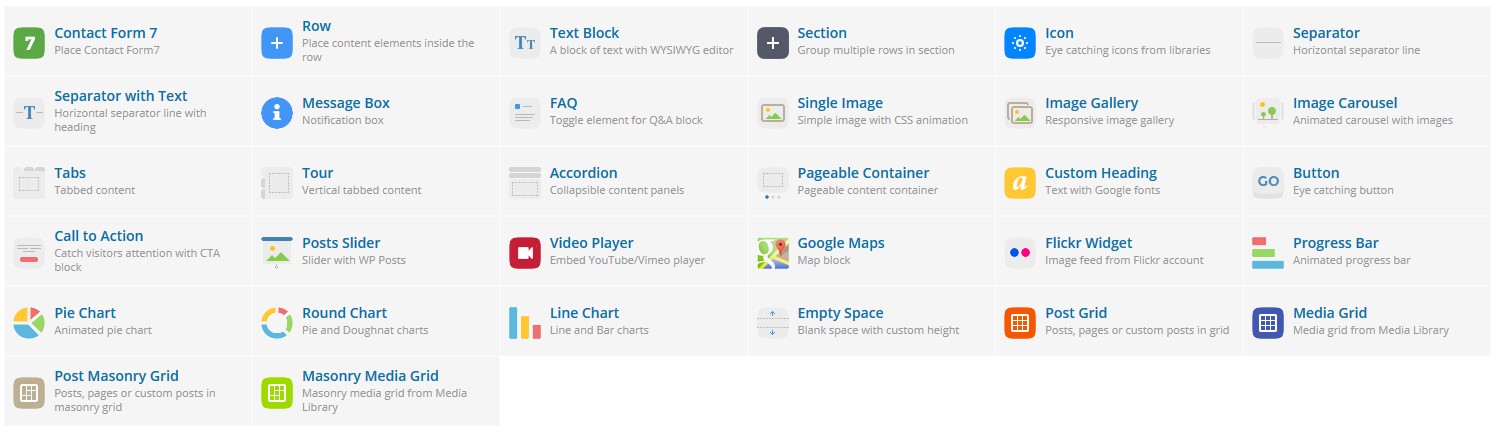Screen dimensions: 1496x435
Task: Select the blue Row plus icon
Action: (x=277, y=43)
